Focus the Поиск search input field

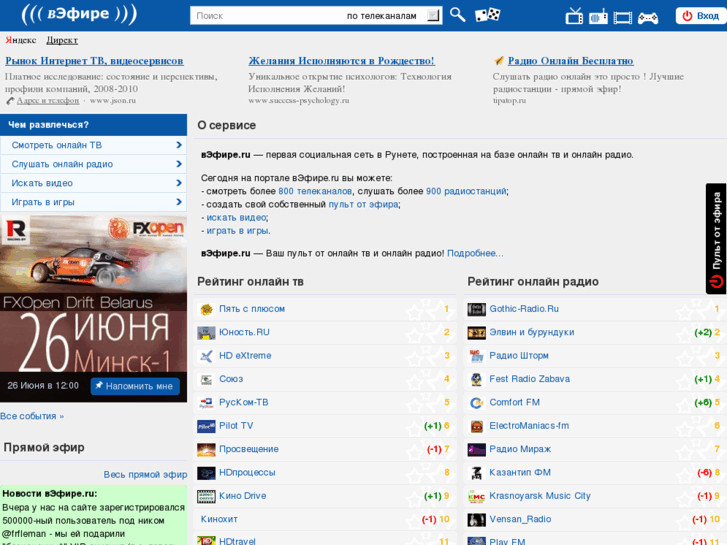click(x=267, y=16)
